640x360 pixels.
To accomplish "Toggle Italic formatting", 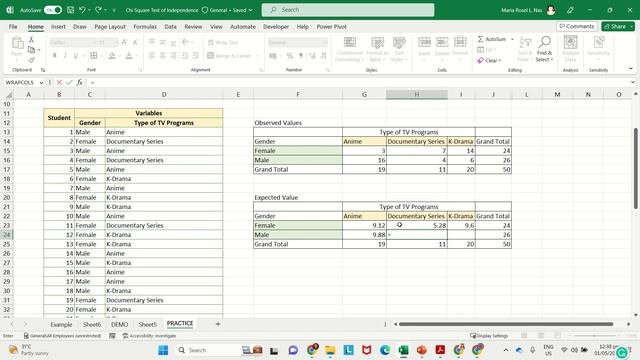I will pos(65,56).
